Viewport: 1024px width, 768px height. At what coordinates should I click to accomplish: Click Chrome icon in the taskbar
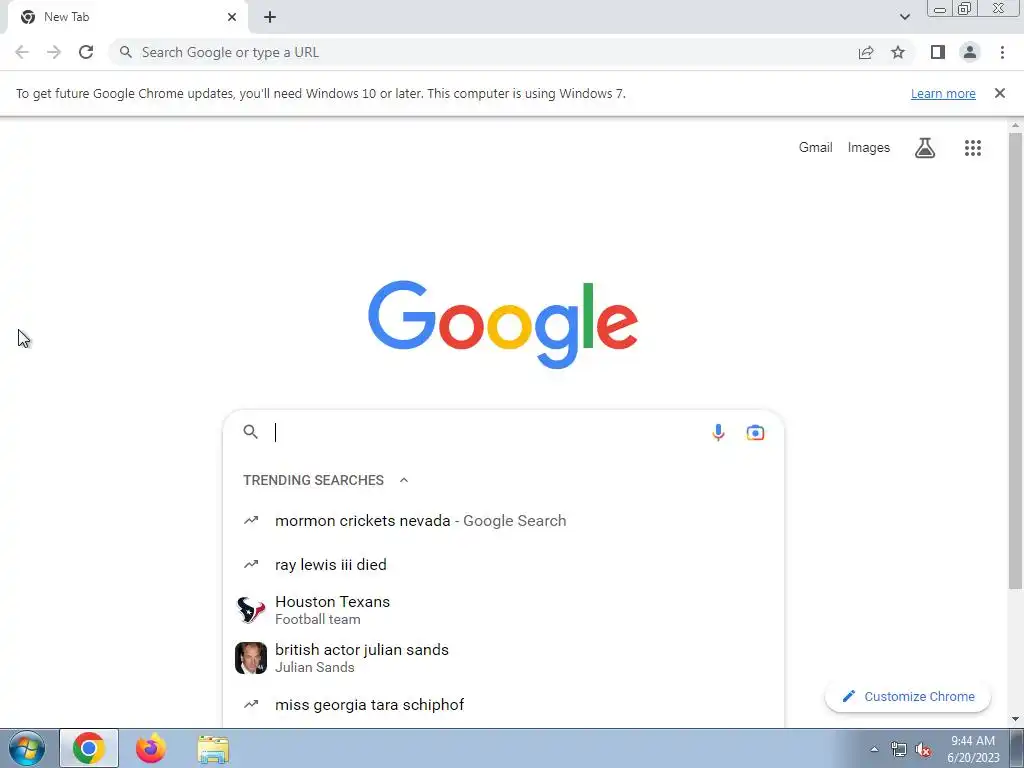(89, 748)
